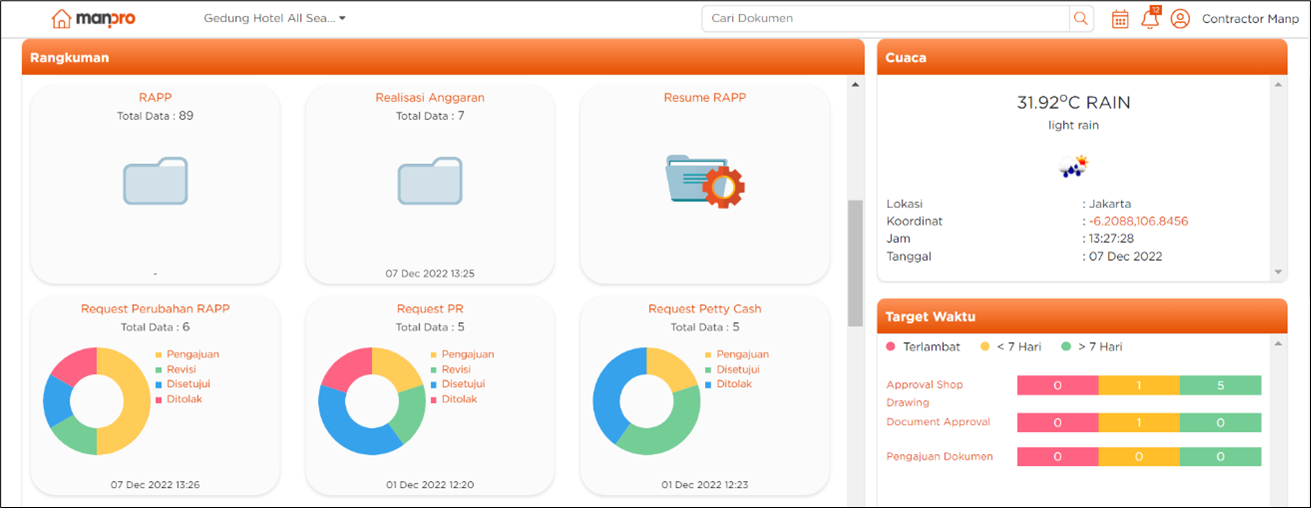The height and width of the screenshot is (508, 1311).
Task: Open the notifications bell icon
Action: click(1150, 19)
